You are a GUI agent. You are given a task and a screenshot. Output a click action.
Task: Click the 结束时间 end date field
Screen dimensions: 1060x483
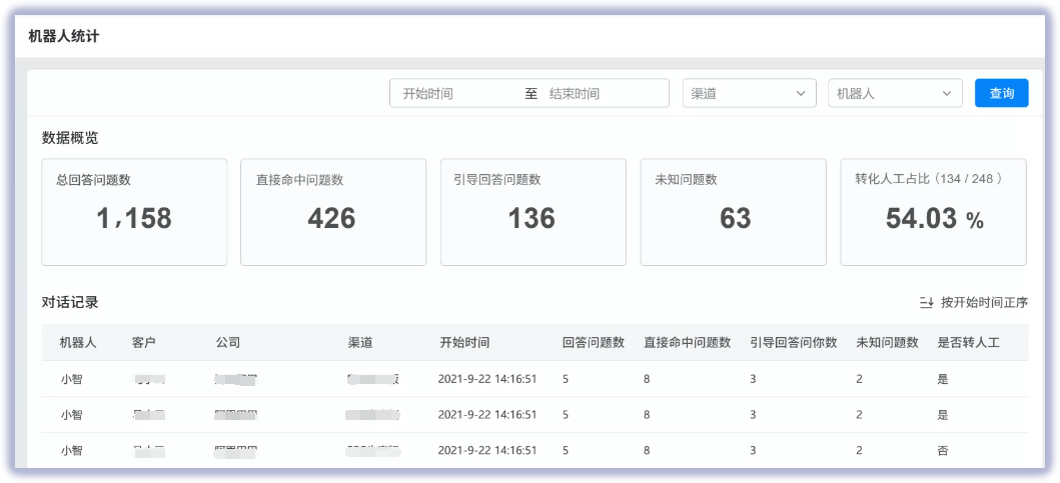[x=600, y=93]
